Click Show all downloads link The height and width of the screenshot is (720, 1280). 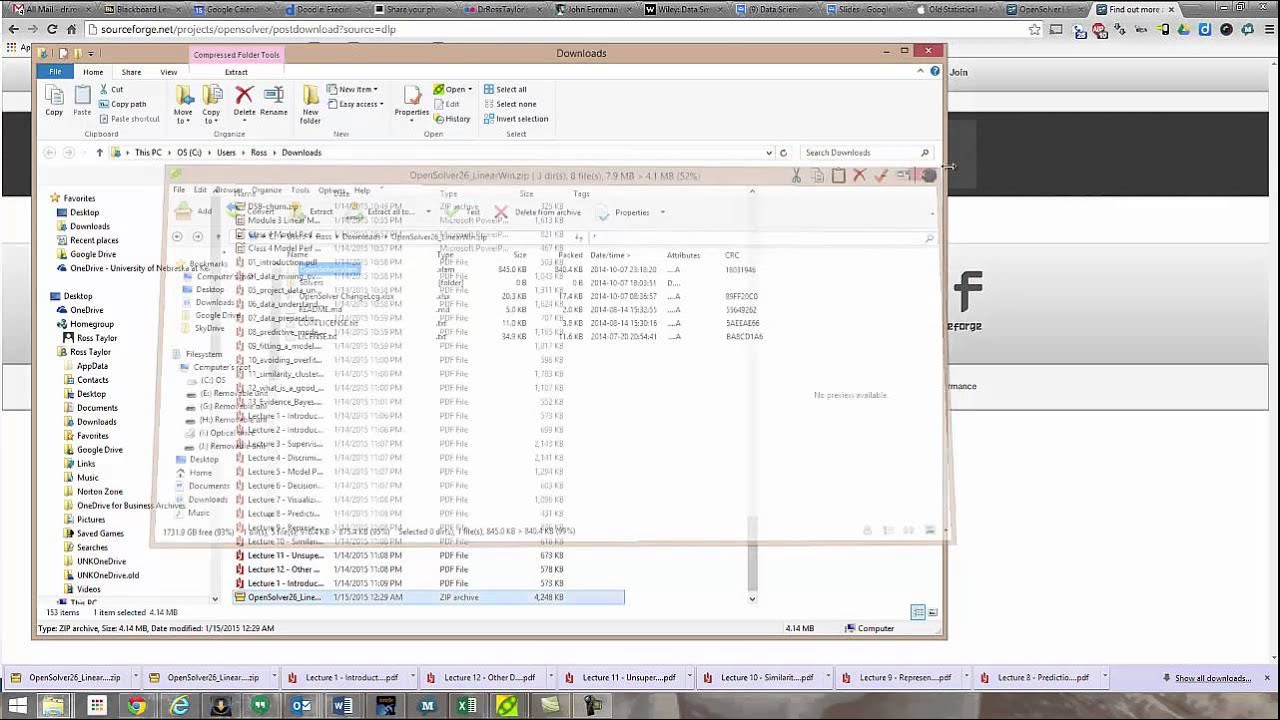pyautogui.click(x=1212, y=678)
